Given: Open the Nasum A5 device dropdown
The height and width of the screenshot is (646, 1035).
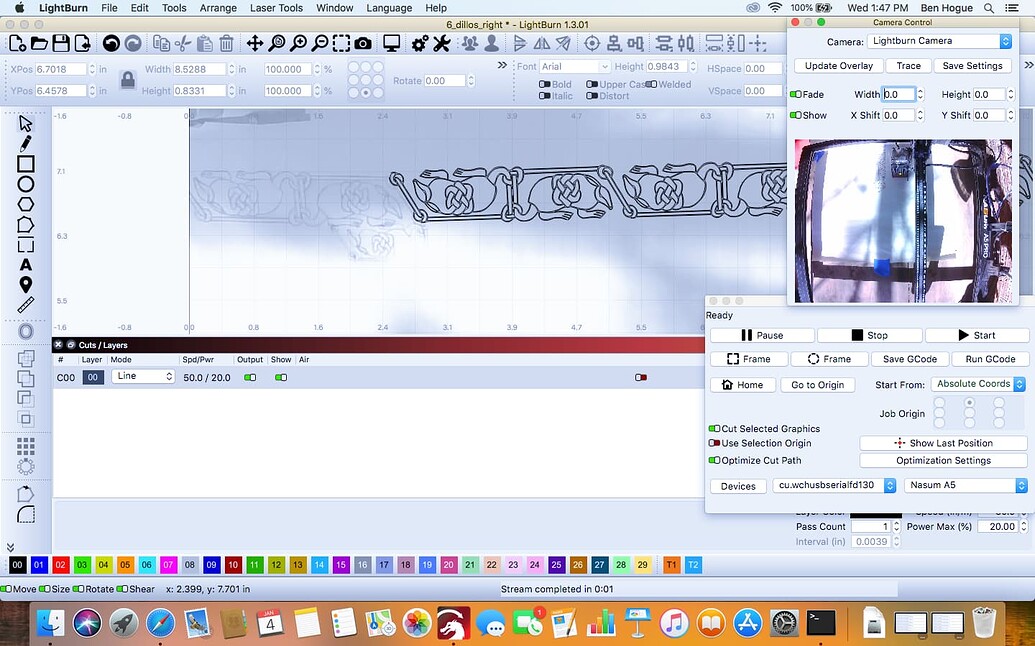Looking at the screenshot, I should (x=966, y=485).
